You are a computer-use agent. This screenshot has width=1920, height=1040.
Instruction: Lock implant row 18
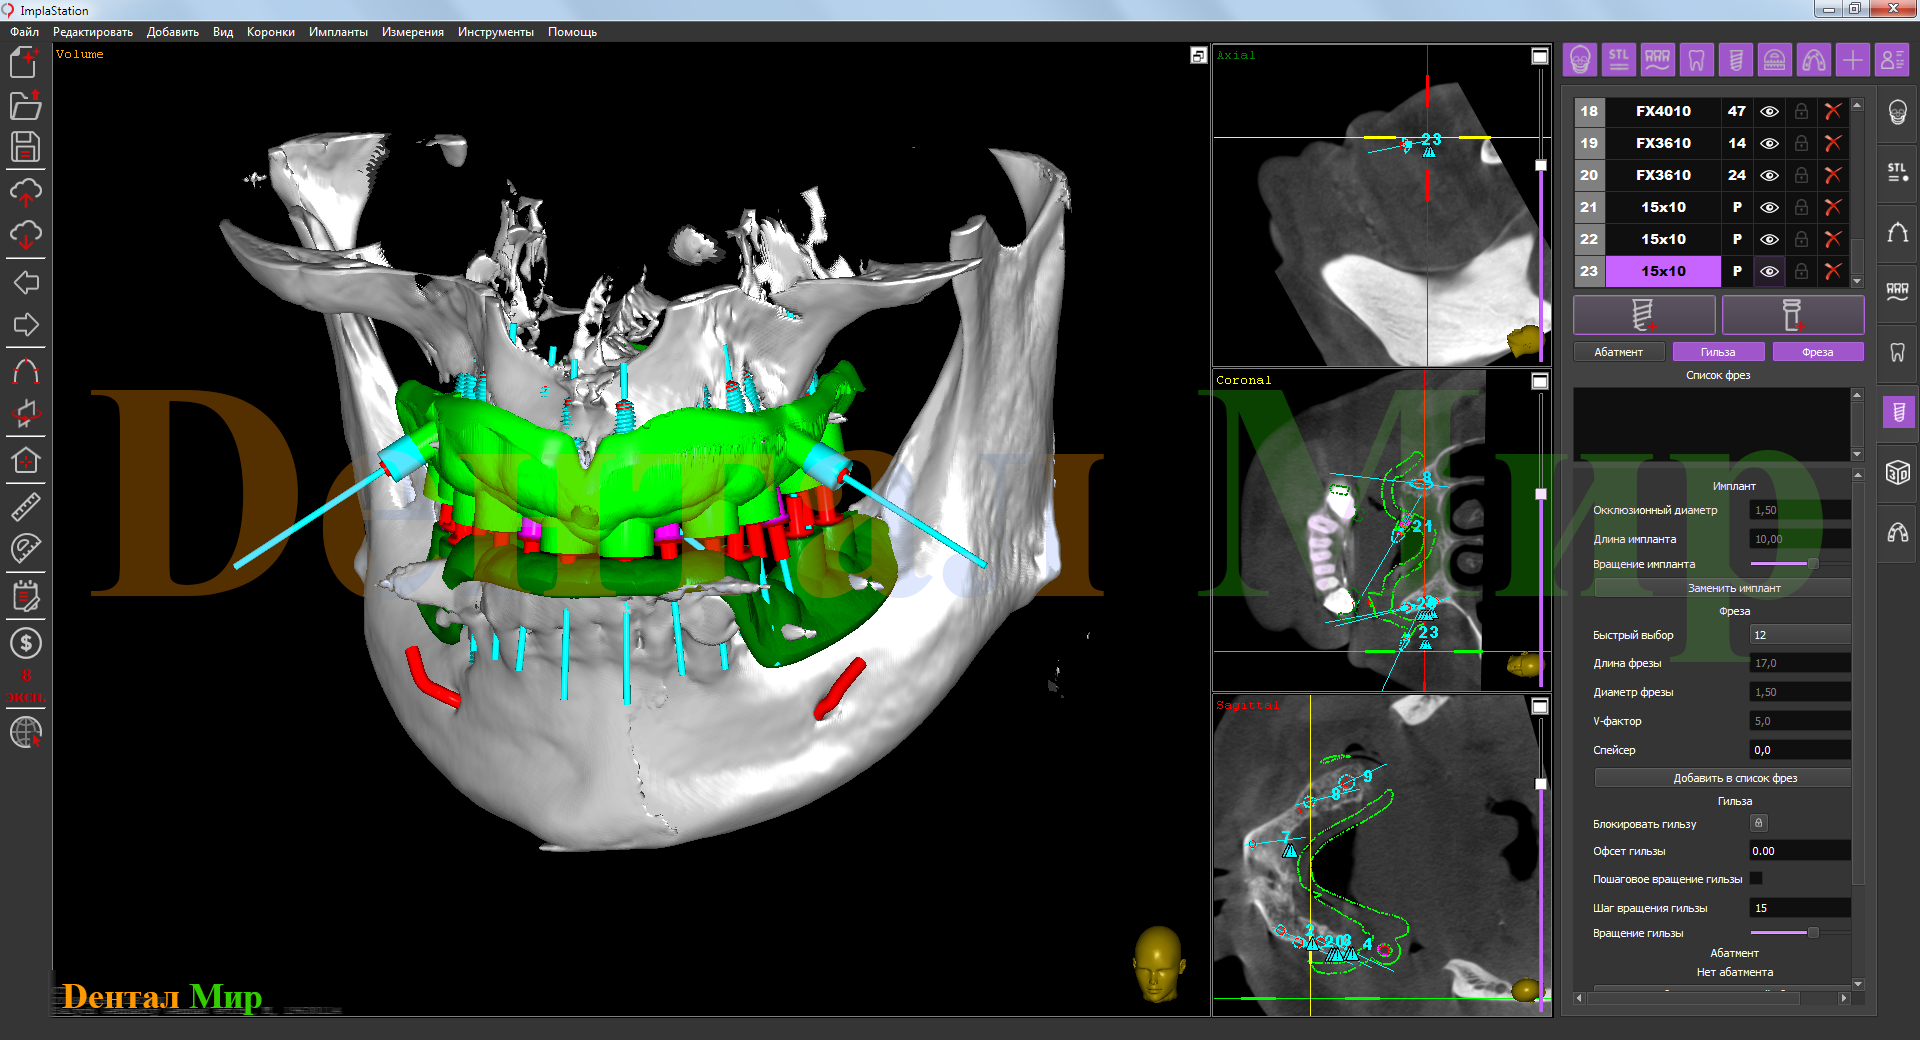pos(1801,111)
